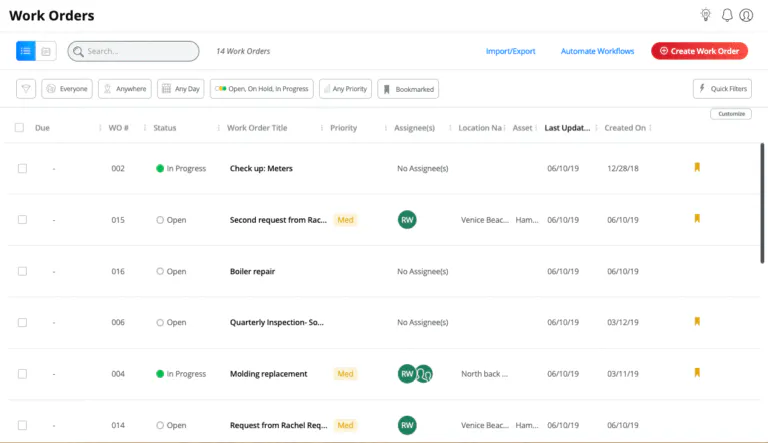The image size is (768, 443).
Task: Open the Everyone assignee filter
Action: tap(67, 89)
